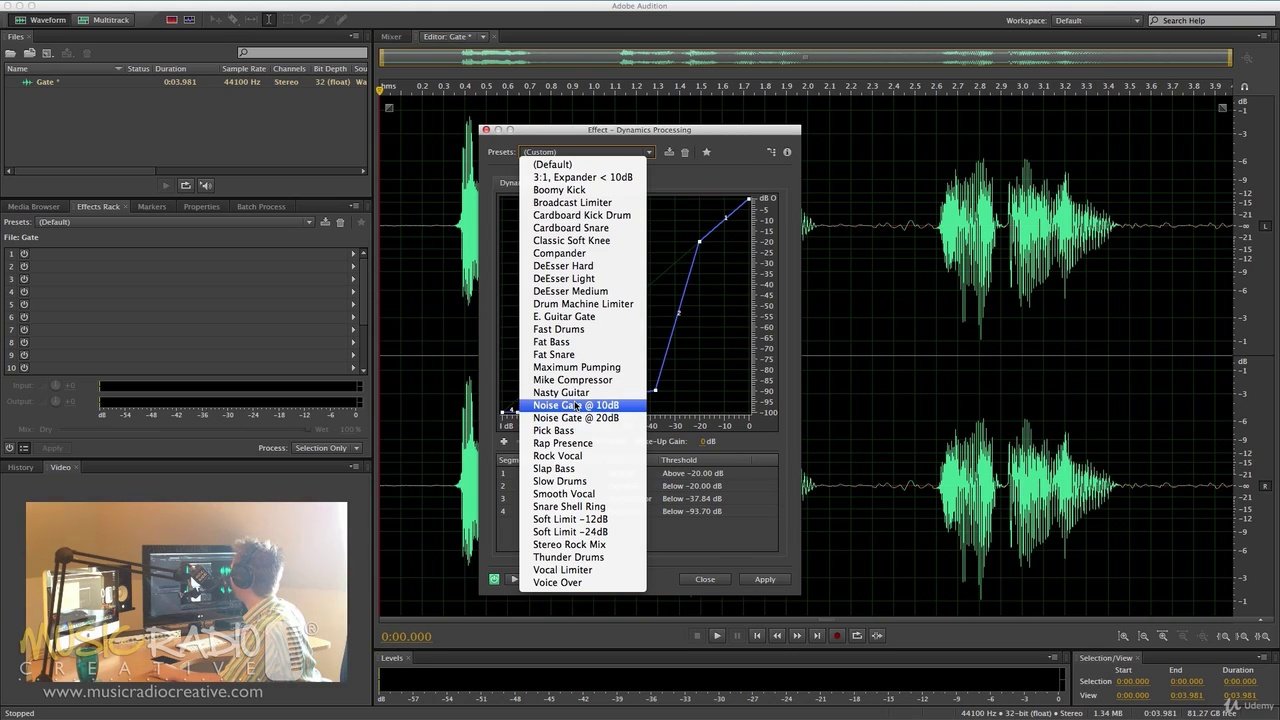Click Apply in Dynamics Processing dialog
This screenshot has width=1280, height=720.
click(x=765, y=579)
